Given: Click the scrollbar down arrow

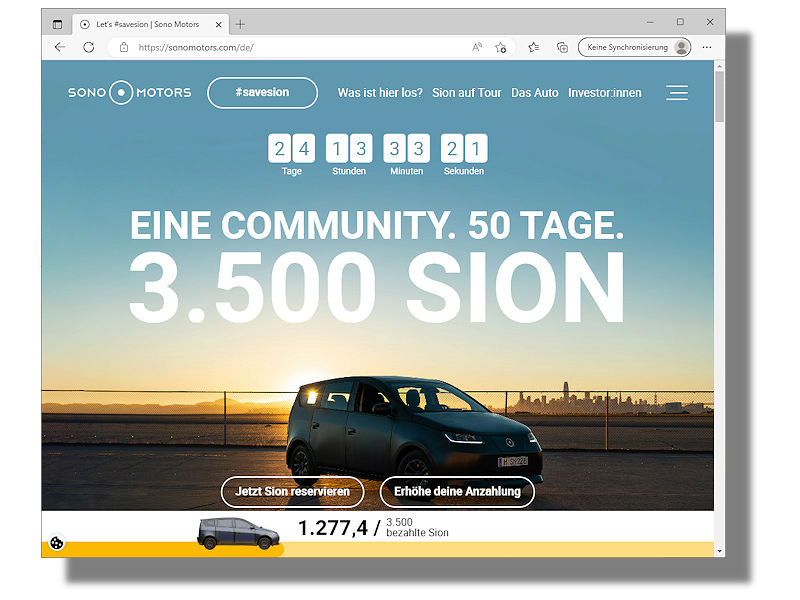Looking at the screenshot, I should pos(719,551).
